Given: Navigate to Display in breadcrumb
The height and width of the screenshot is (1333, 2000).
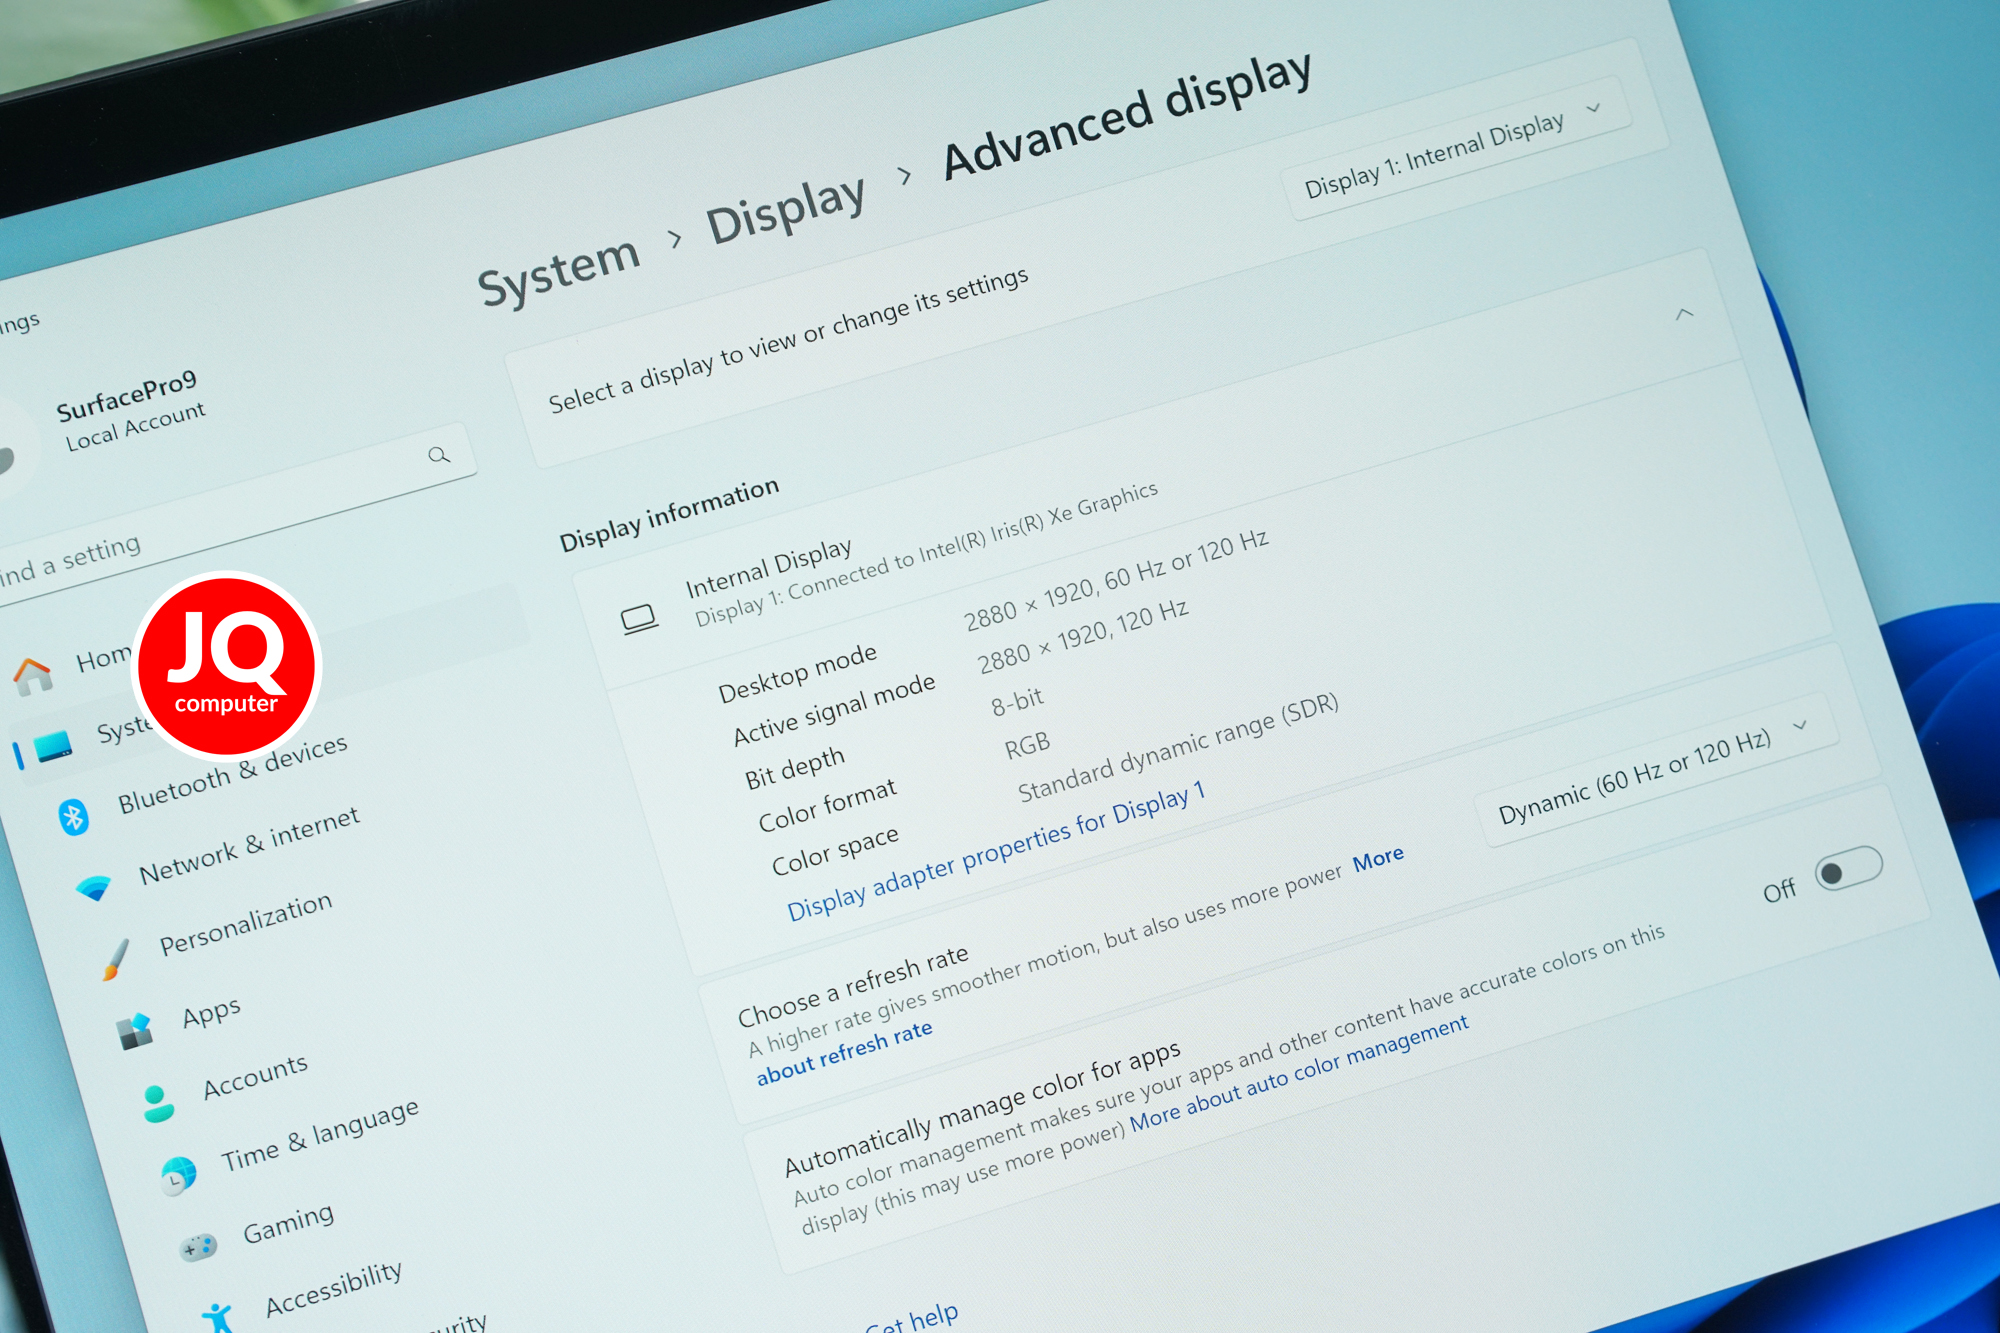Looking at the screenshot, I should (x=786, y=211).
